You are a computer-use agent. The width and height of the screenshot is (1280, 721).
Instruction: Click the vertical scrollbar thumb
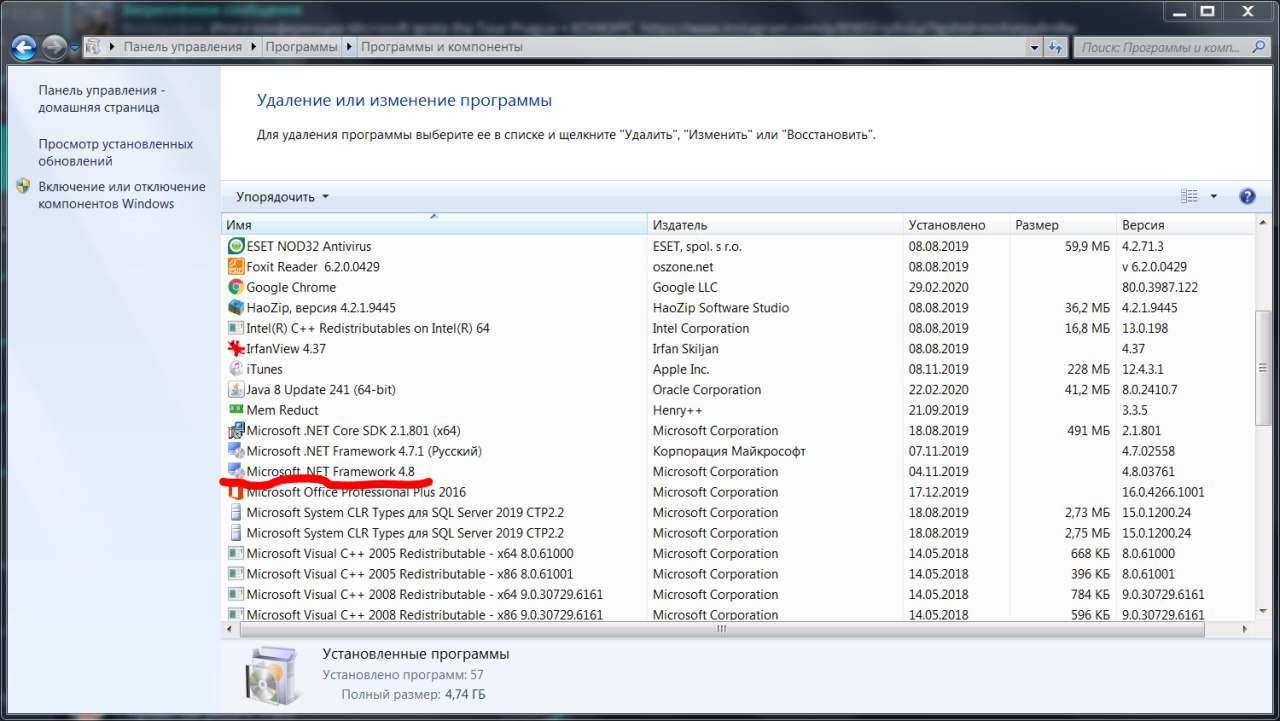pos(1264,369)
